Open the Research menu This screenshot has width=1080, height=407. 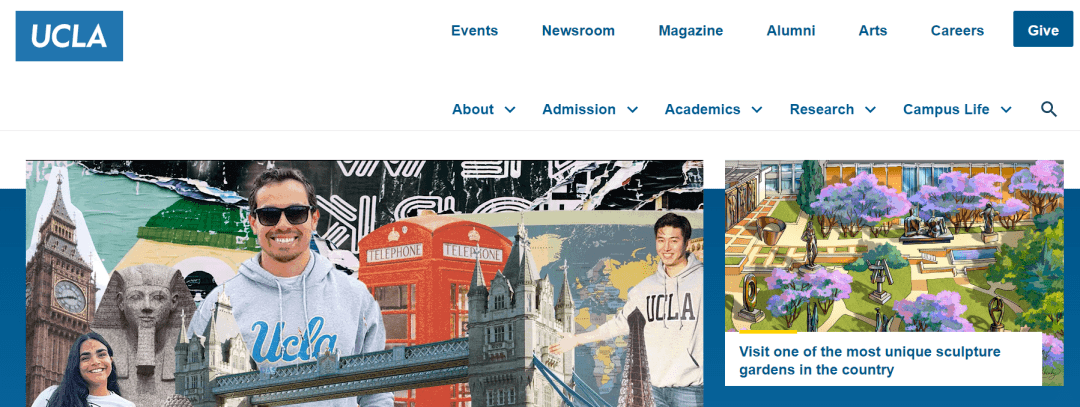(x=822, y=109)
